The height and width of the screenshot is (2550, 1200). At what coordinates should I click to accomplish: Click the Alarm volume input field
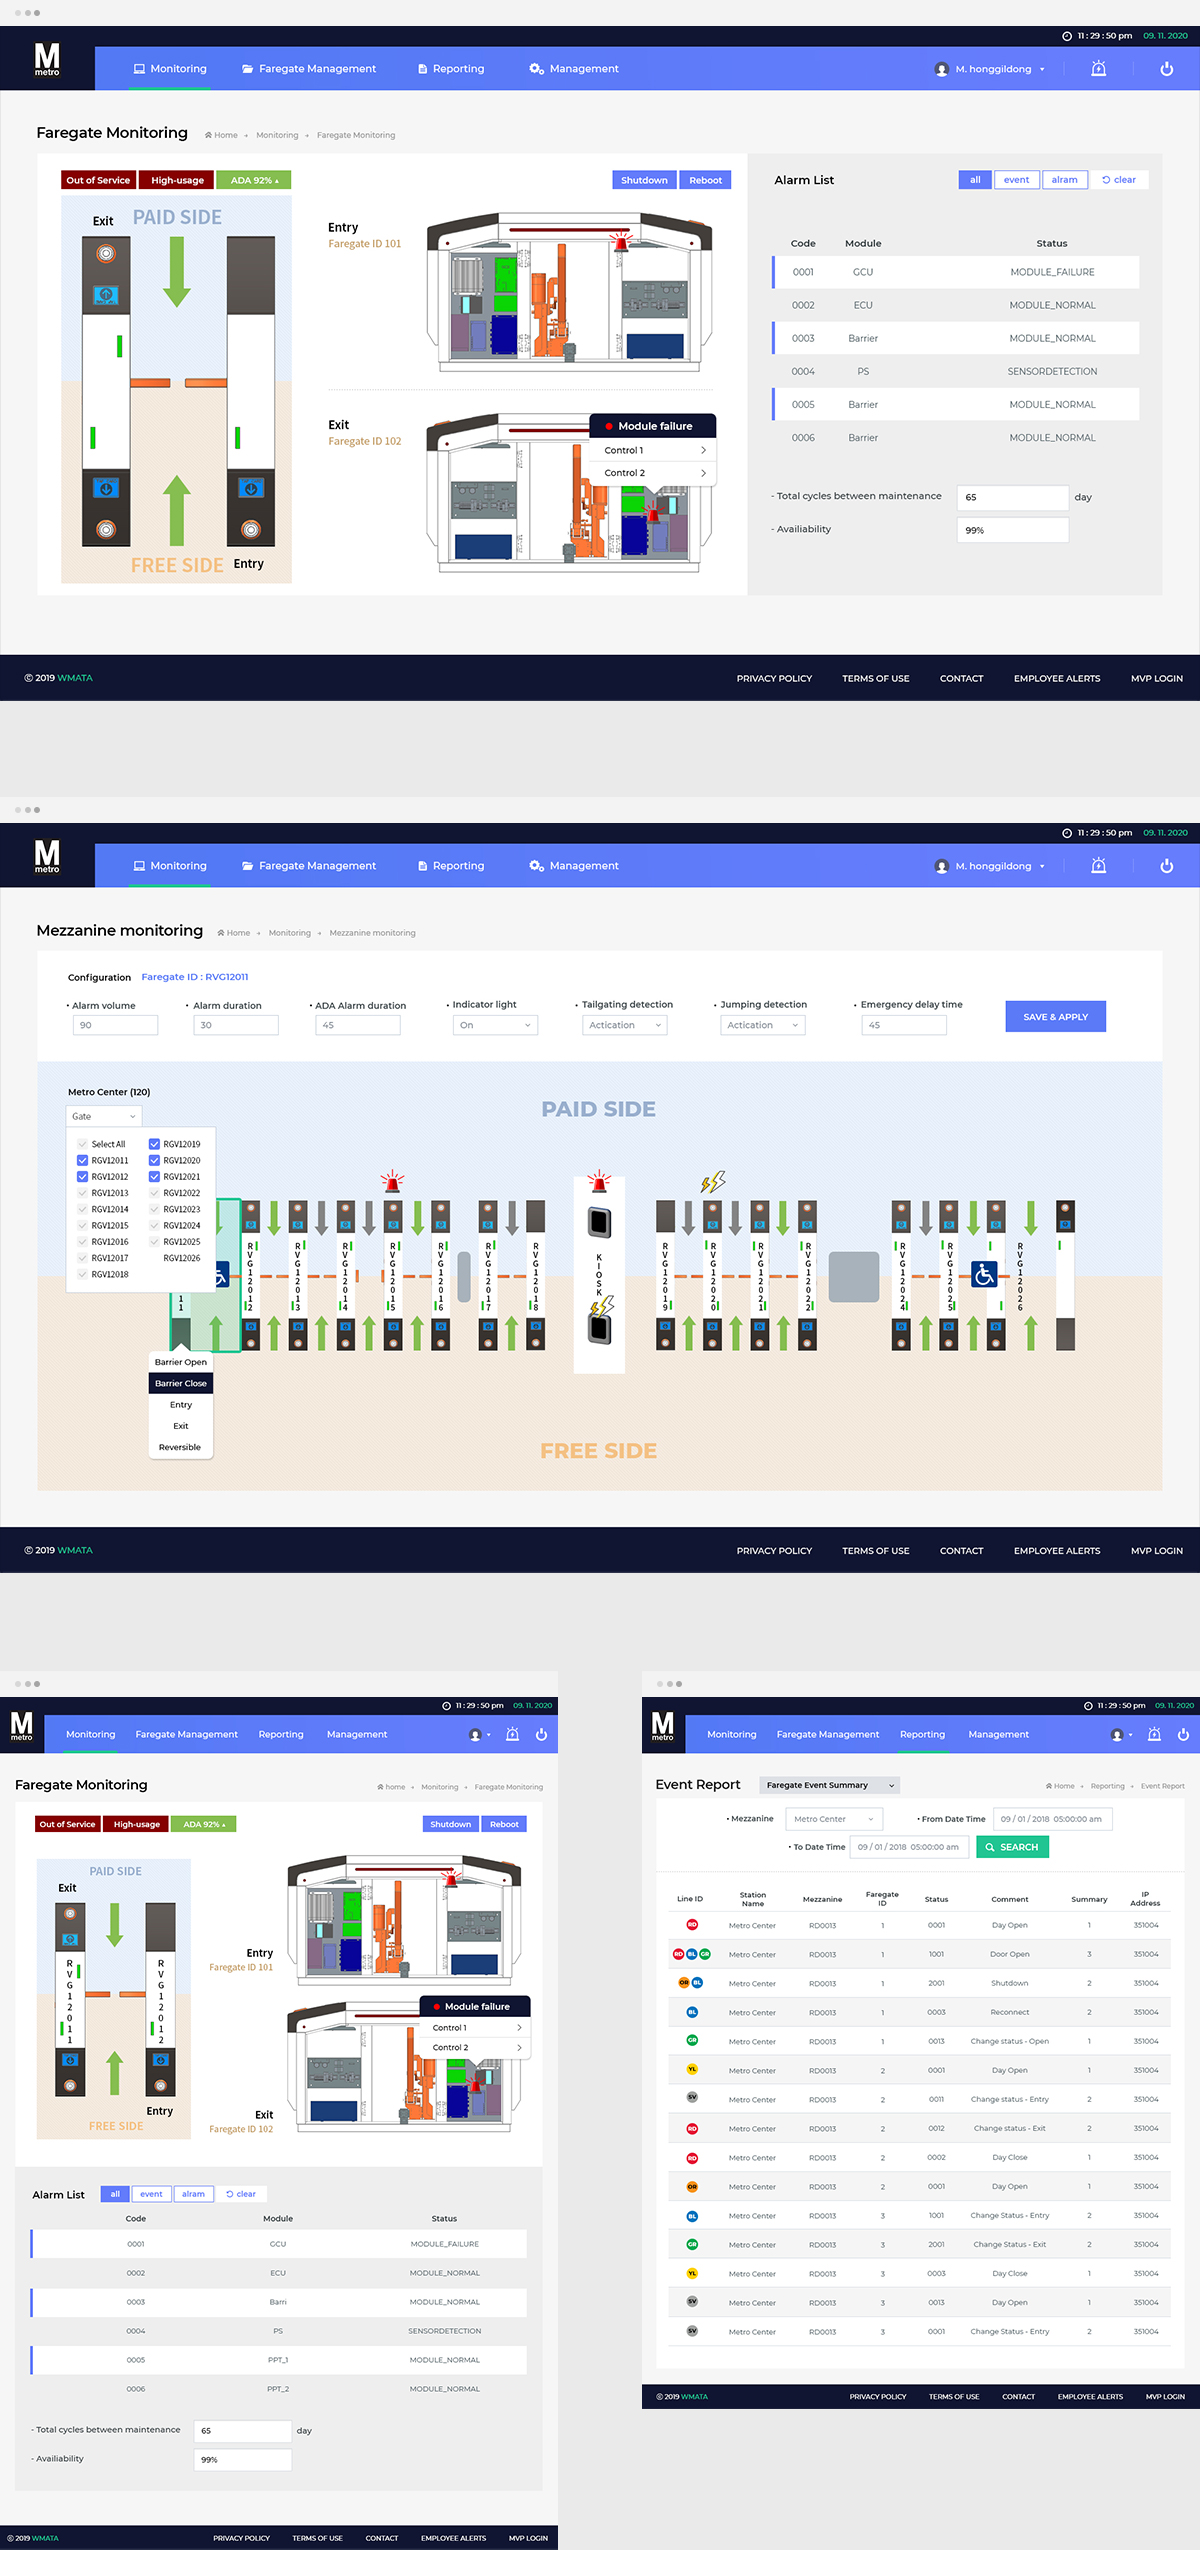pyautogui.click(x=115, y=1025)
